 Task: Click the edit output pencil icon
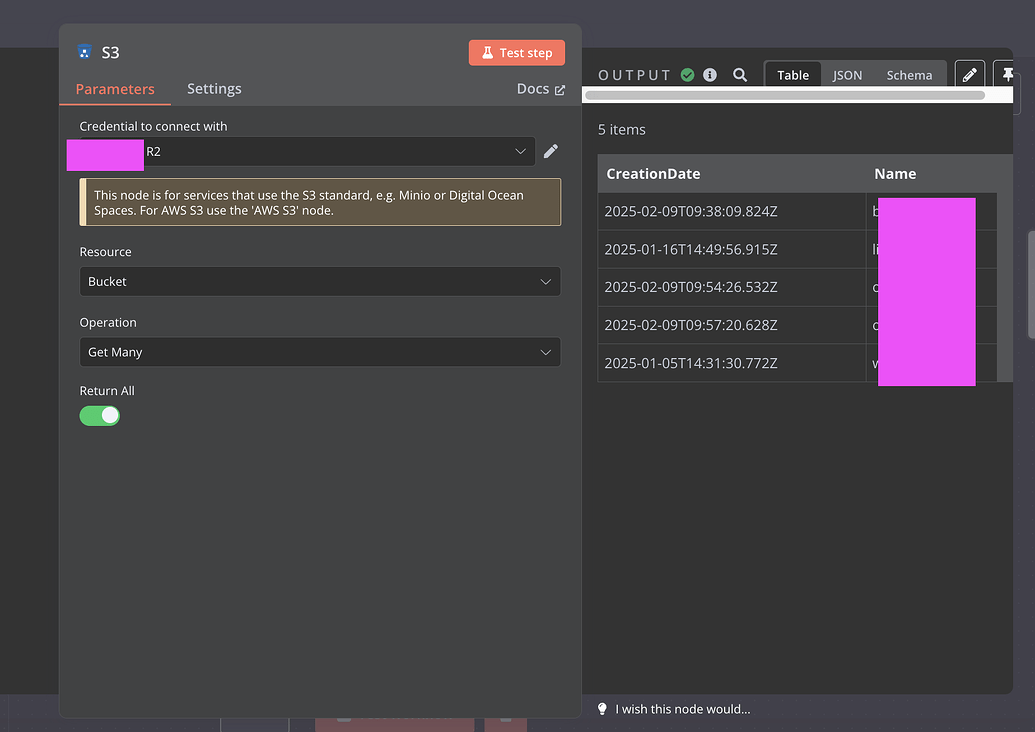969,74
